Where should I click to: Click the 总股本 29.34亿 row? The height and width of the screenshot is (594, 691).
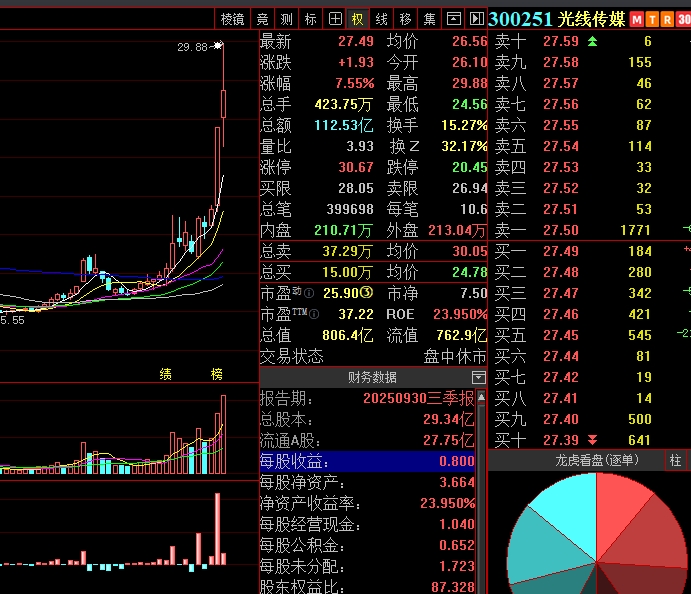[x=367, y=420]
